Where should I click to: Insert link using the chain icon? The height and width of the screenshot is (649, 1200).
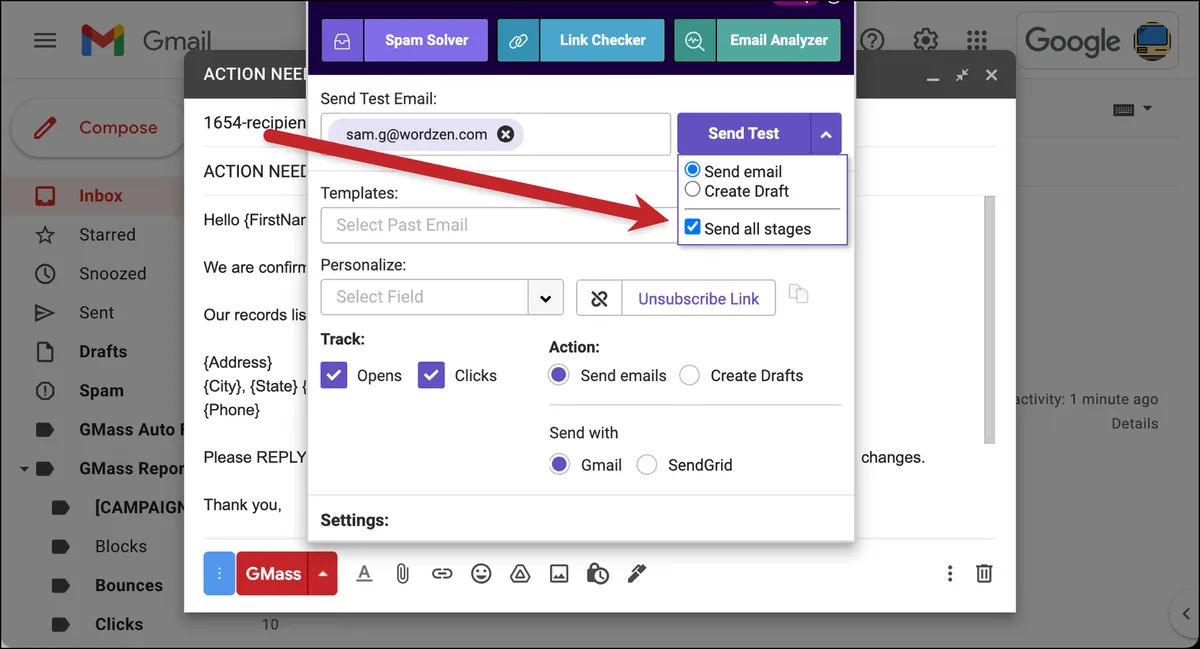pos(442,573)
